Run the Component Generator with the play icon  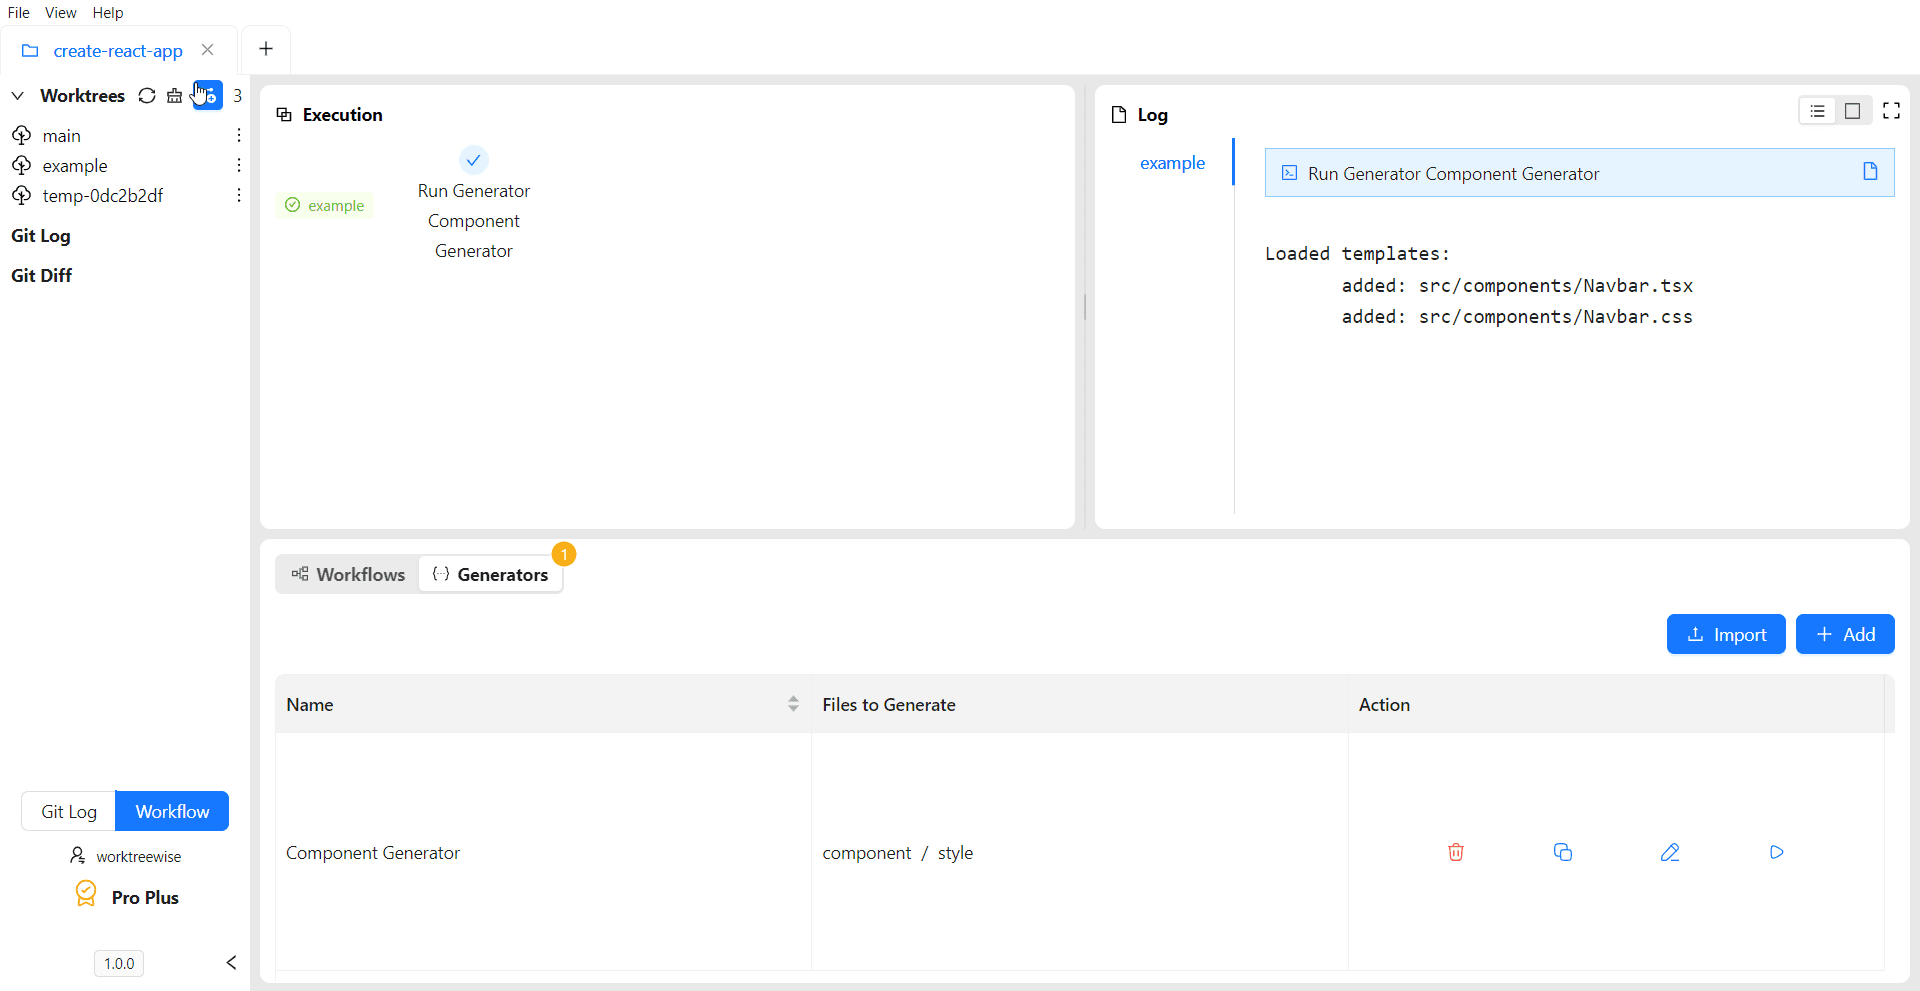(1776, 852)
